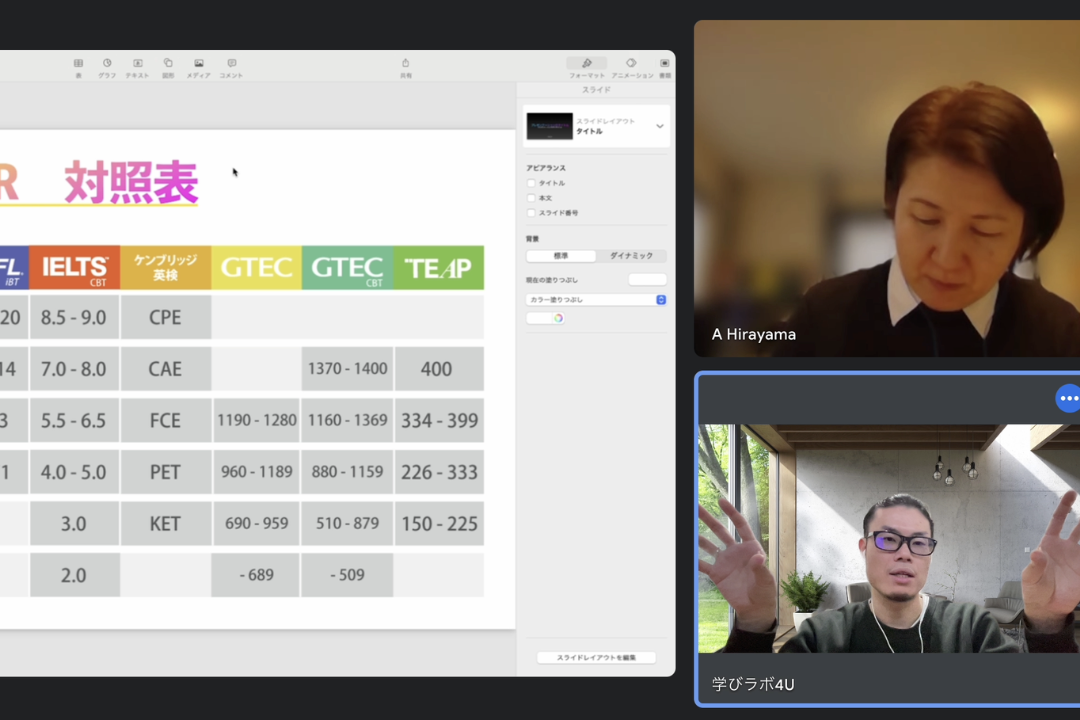1080x720 pixels.
Task: Add a comment with コメント
Action: (x=231, y=68)
